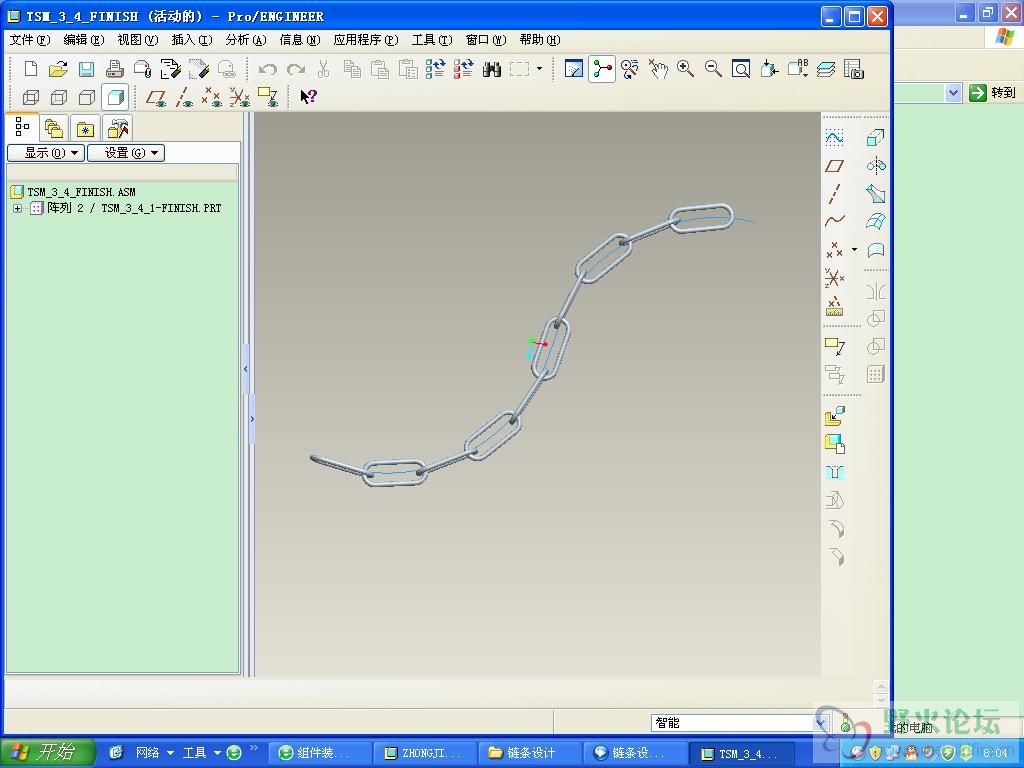
Task: Select the Sketch tool in right toolbar
Action: click(835, 137)
